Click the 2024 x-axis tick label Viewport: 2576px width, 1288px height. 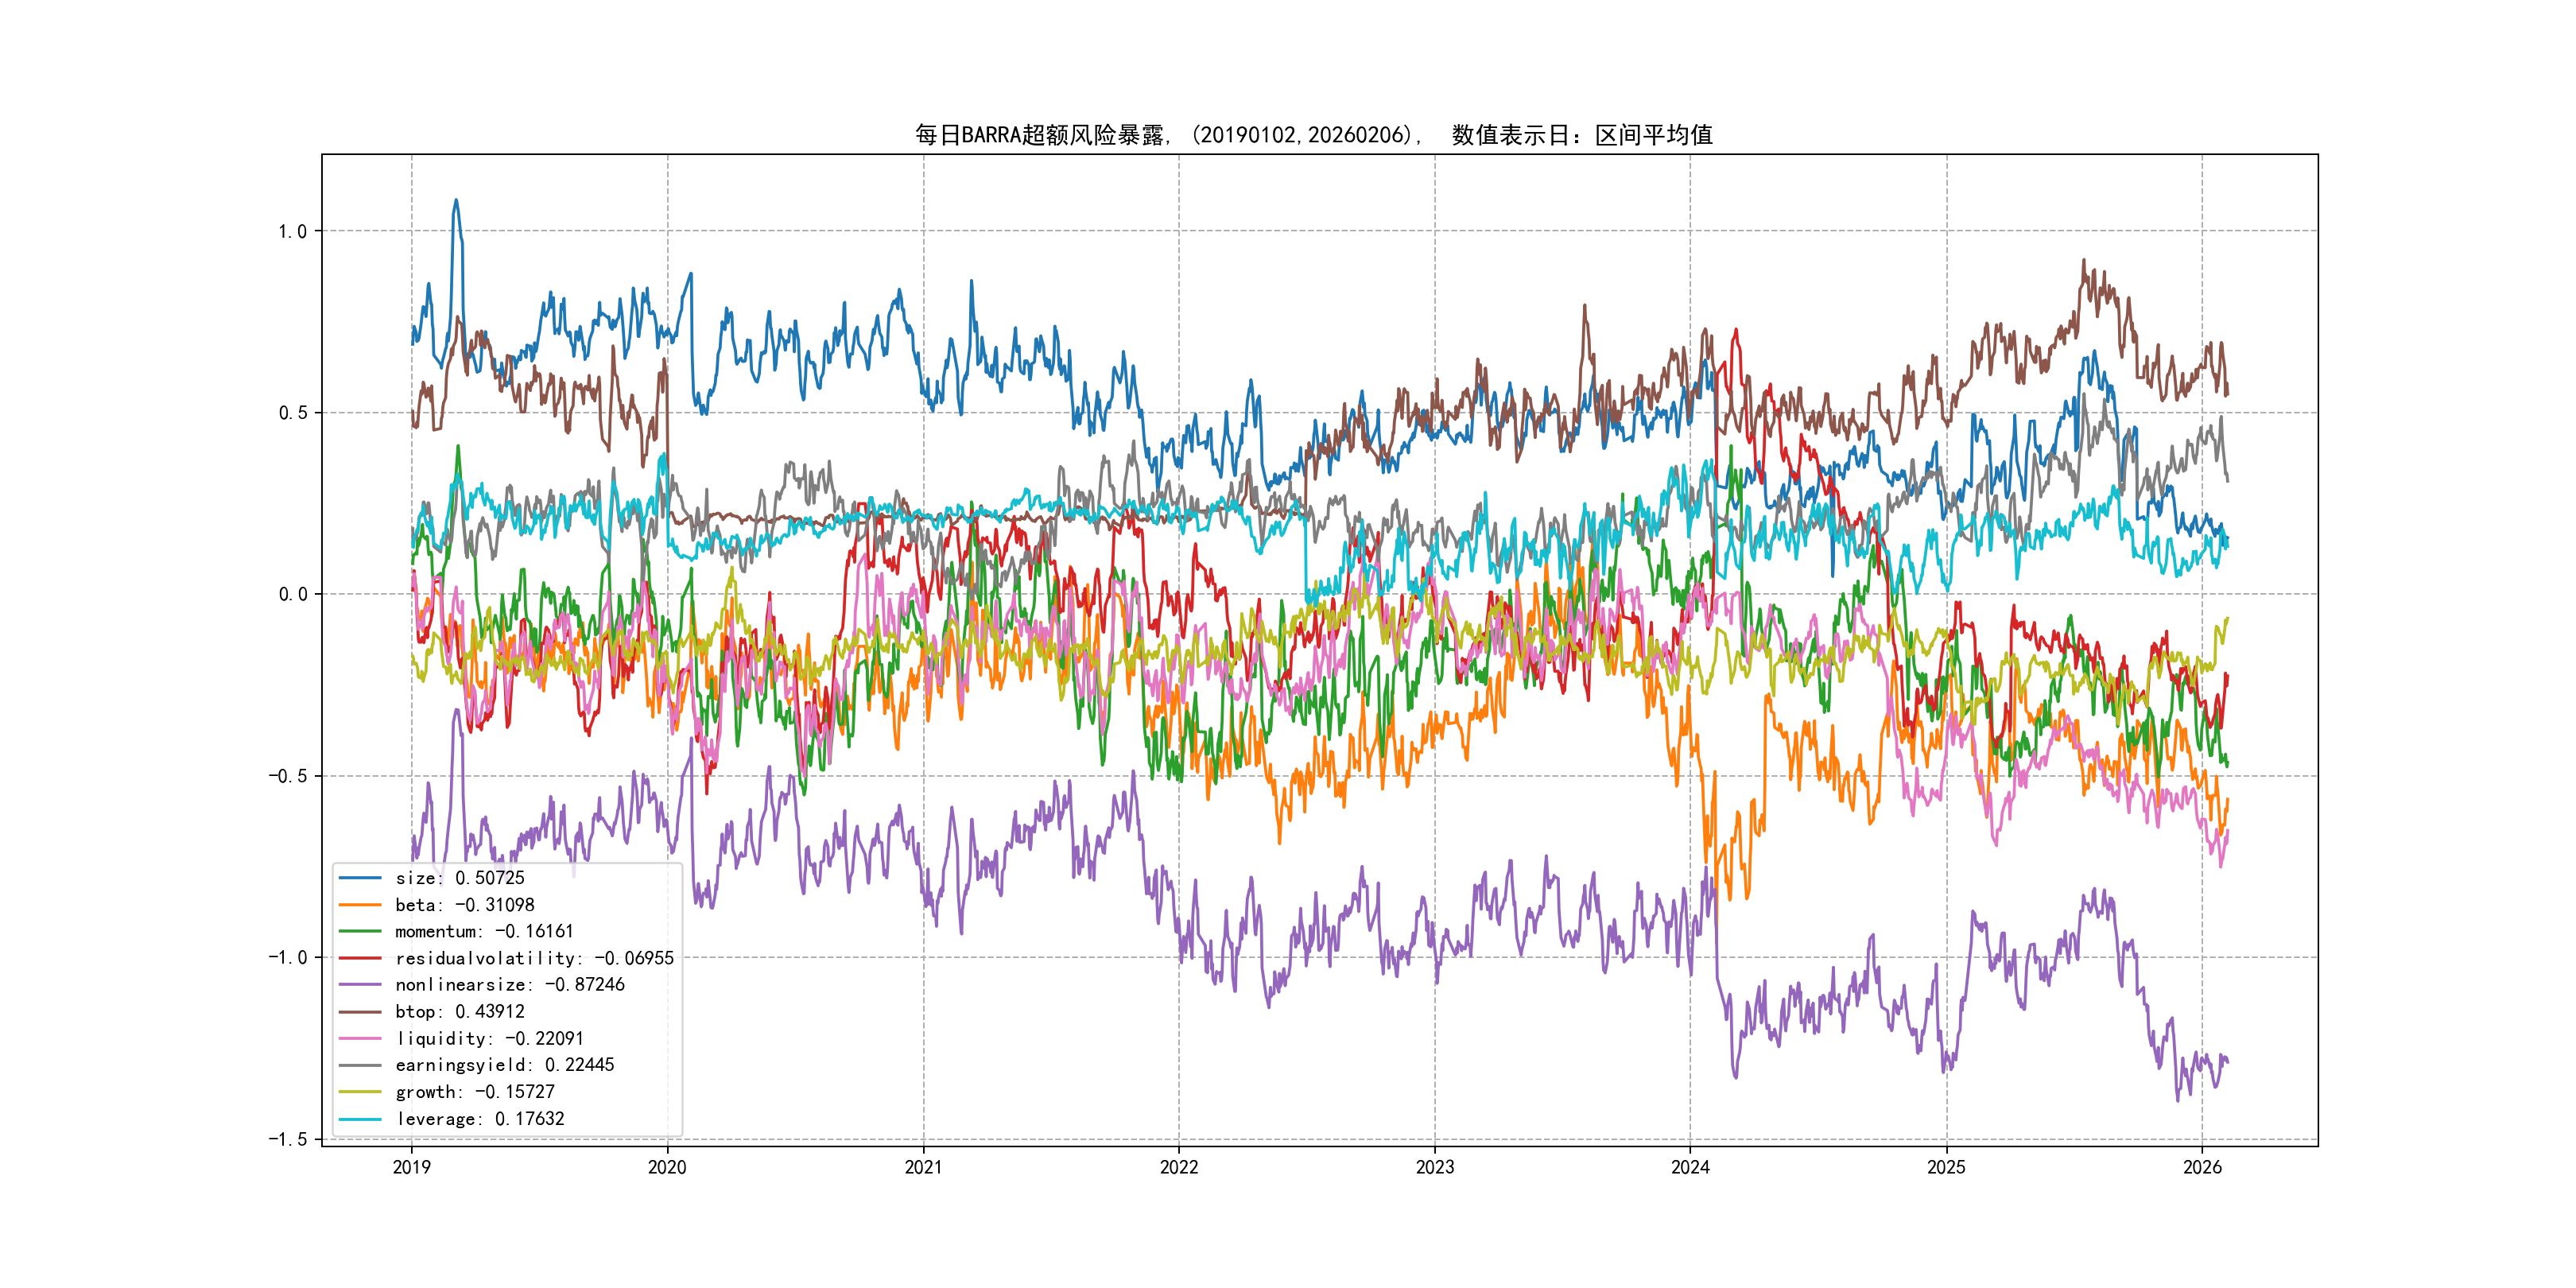[x=1690, y=1167]
